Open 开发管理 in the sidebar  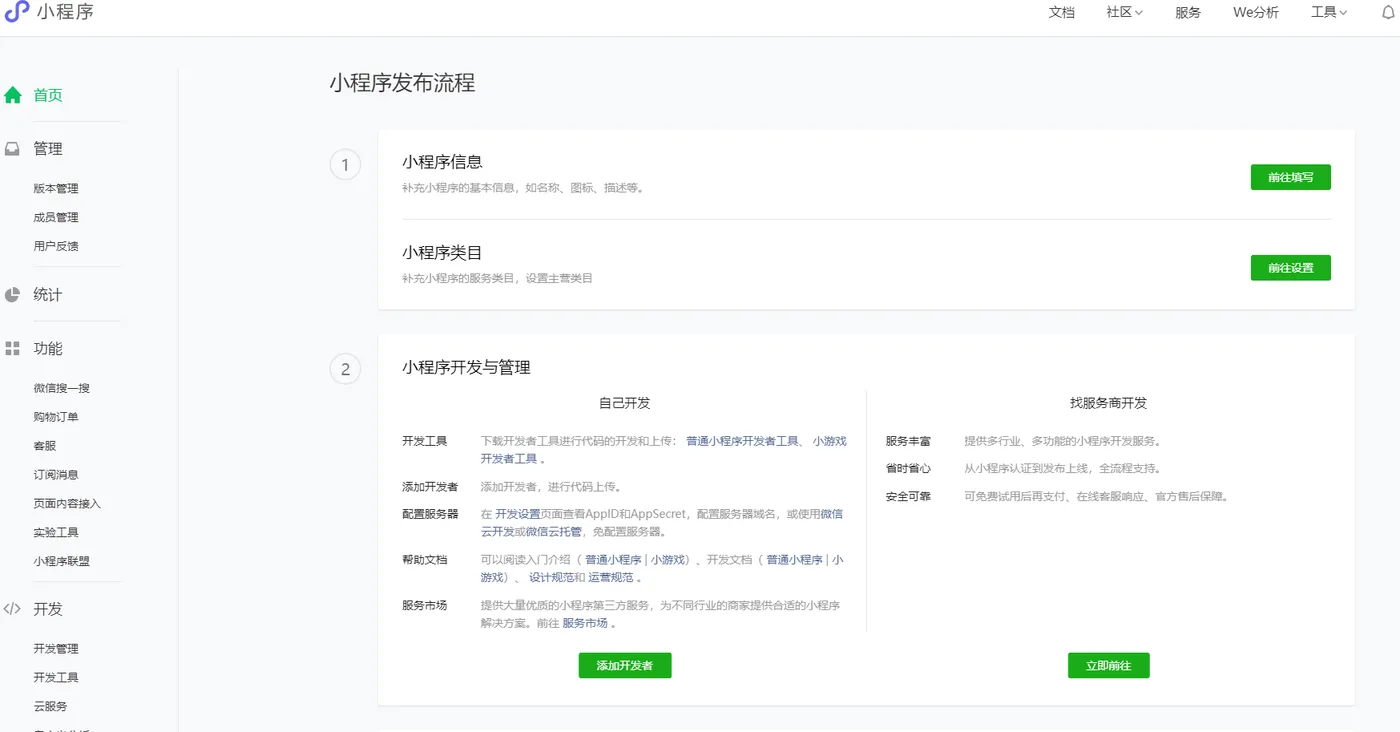click(x=56, y=649)
